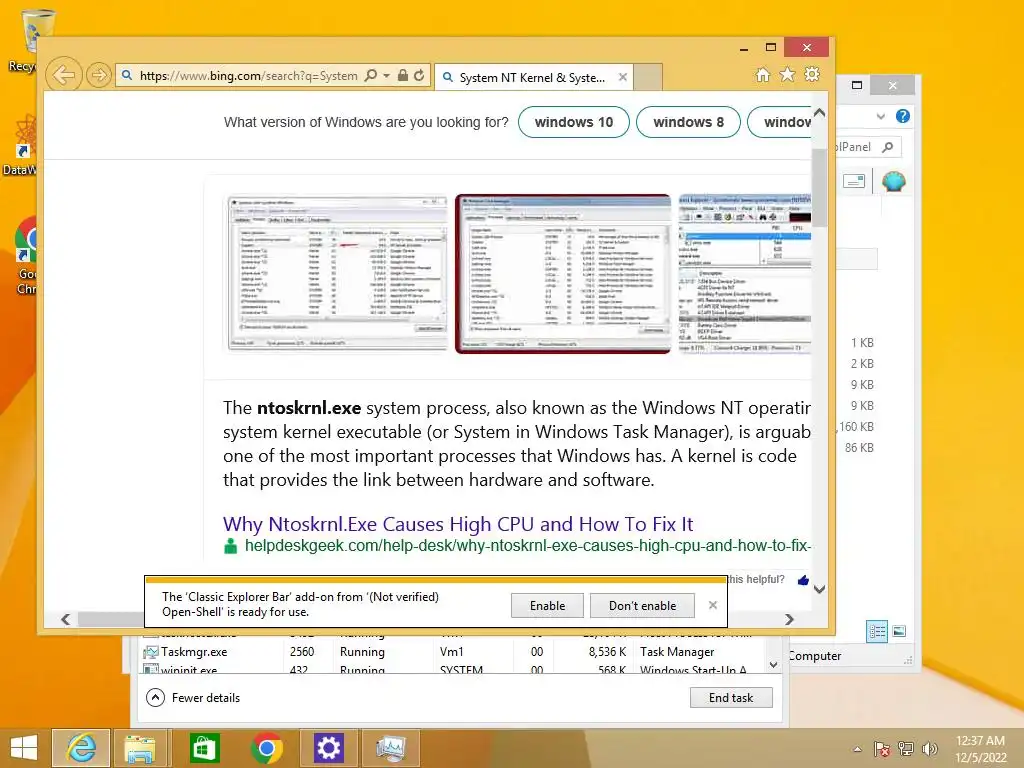Screen dimensions: 1024x768
Task: Open the red-bordered middle screenshot thumbnail
Action: pyautogui.click(x=563, y=274)
